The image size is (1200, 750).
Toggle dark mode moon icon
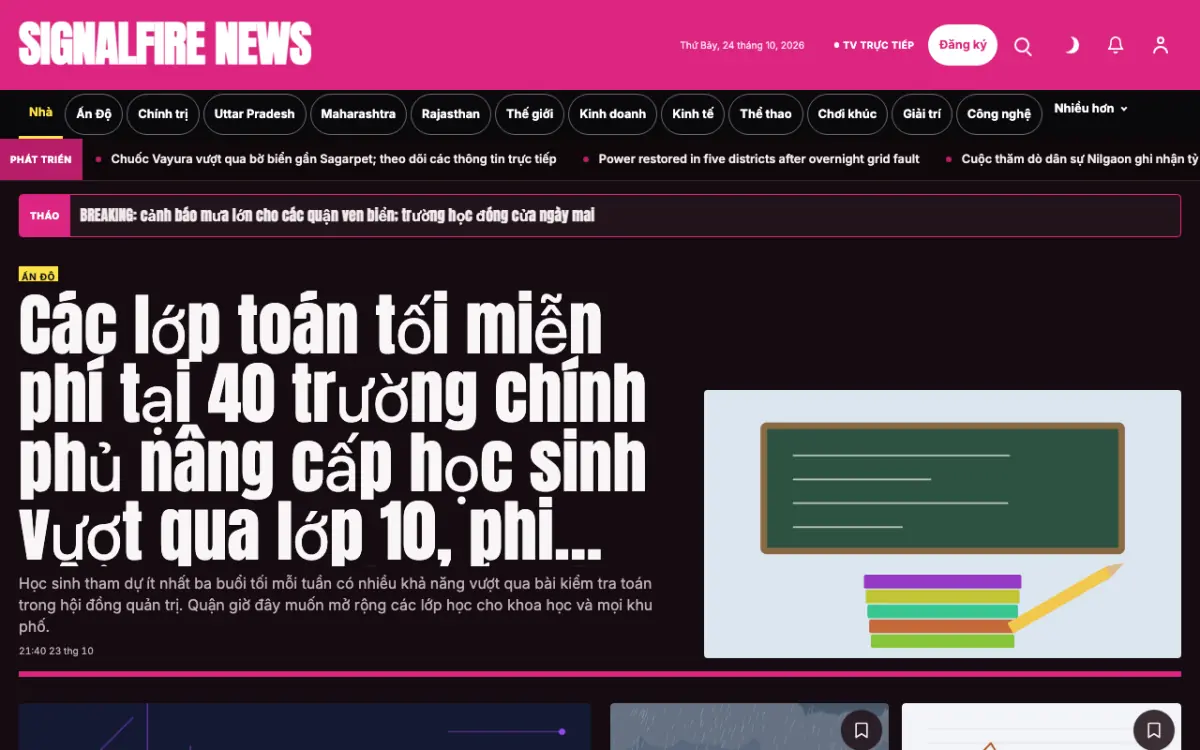tap(1071, 46)
